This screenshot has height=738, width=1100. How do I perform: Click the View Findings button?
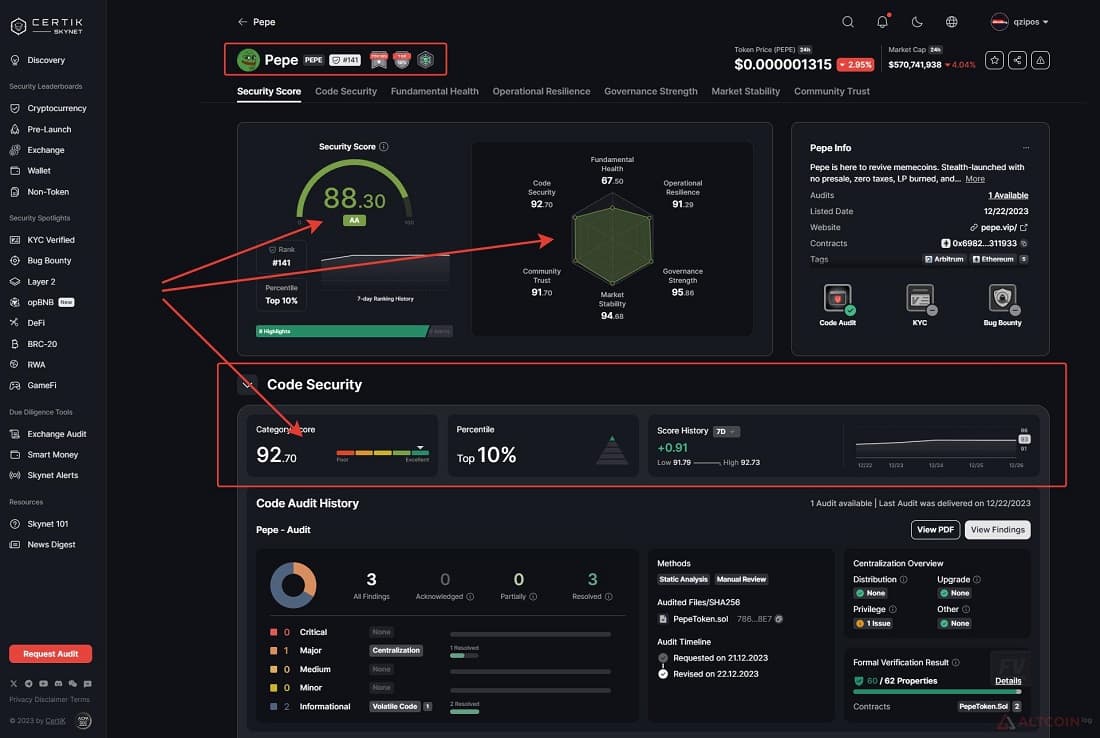[998, 530]
